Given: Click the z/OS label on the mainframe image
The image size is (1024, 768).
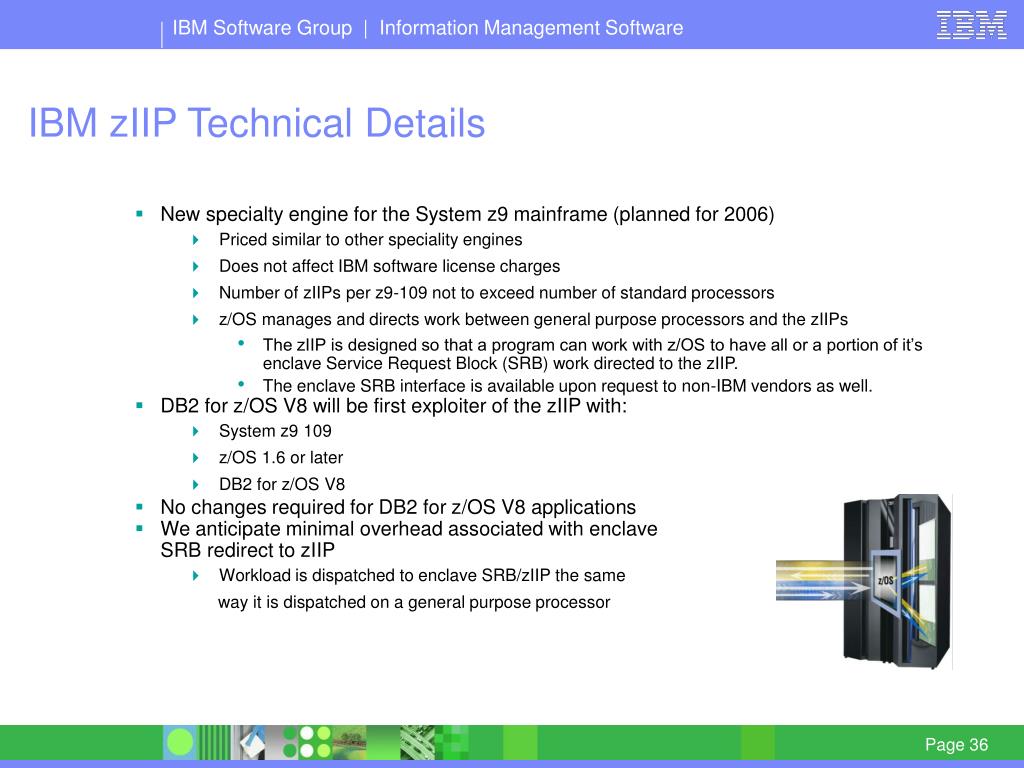Looking at the screenshot, I should (886, 580).
